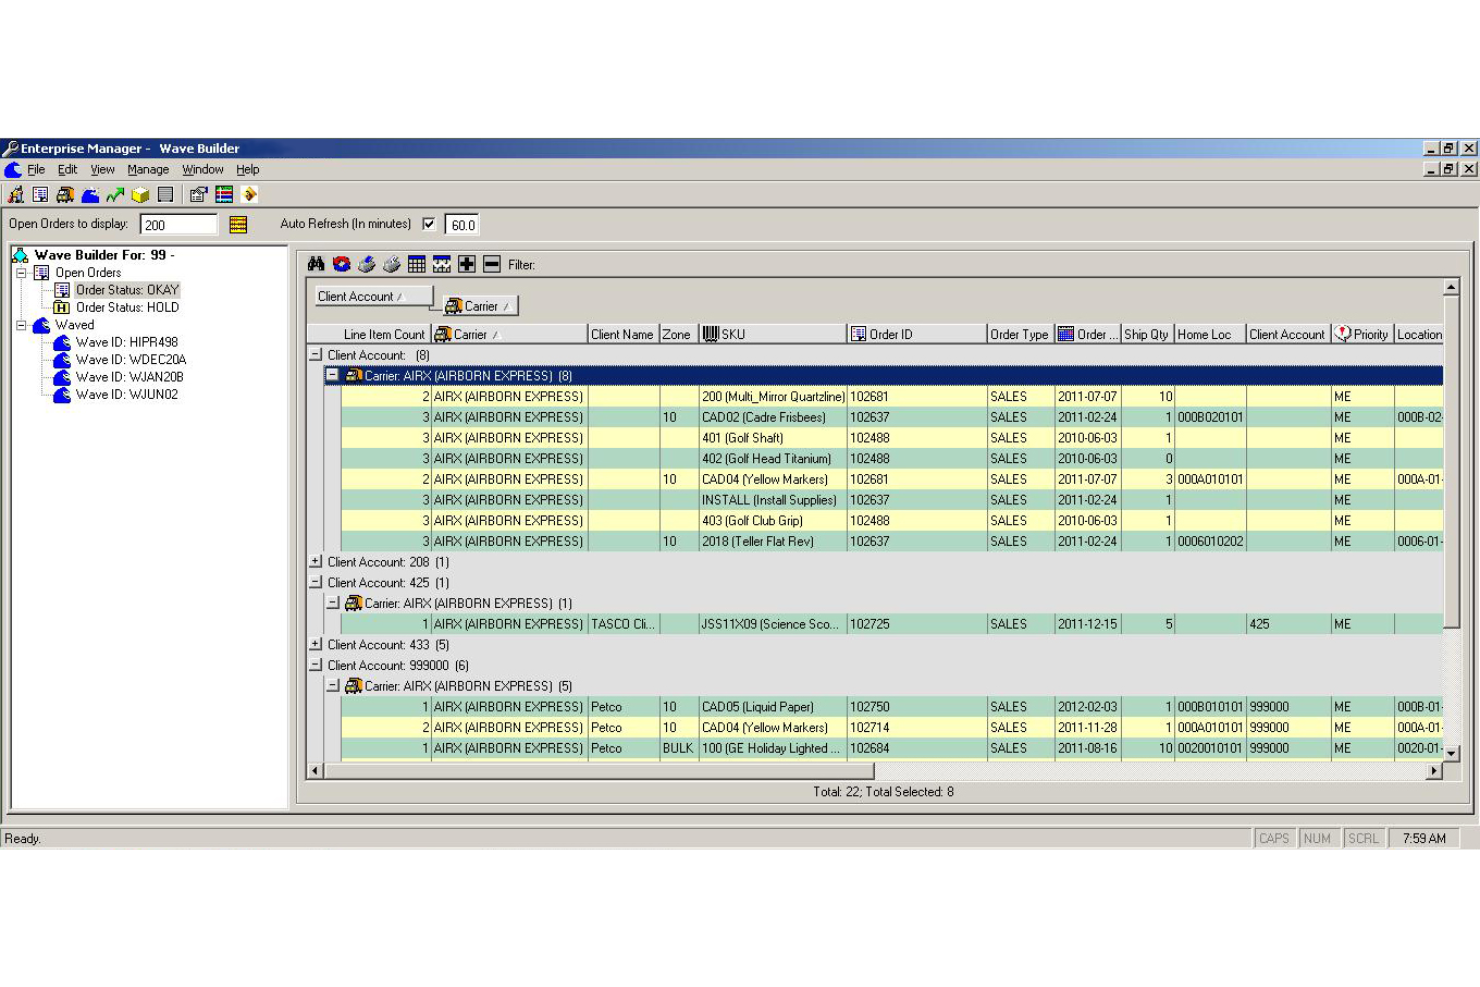The image size is (1480, 987).
Task: Open the Manage menu
Action: coord(148,169)
